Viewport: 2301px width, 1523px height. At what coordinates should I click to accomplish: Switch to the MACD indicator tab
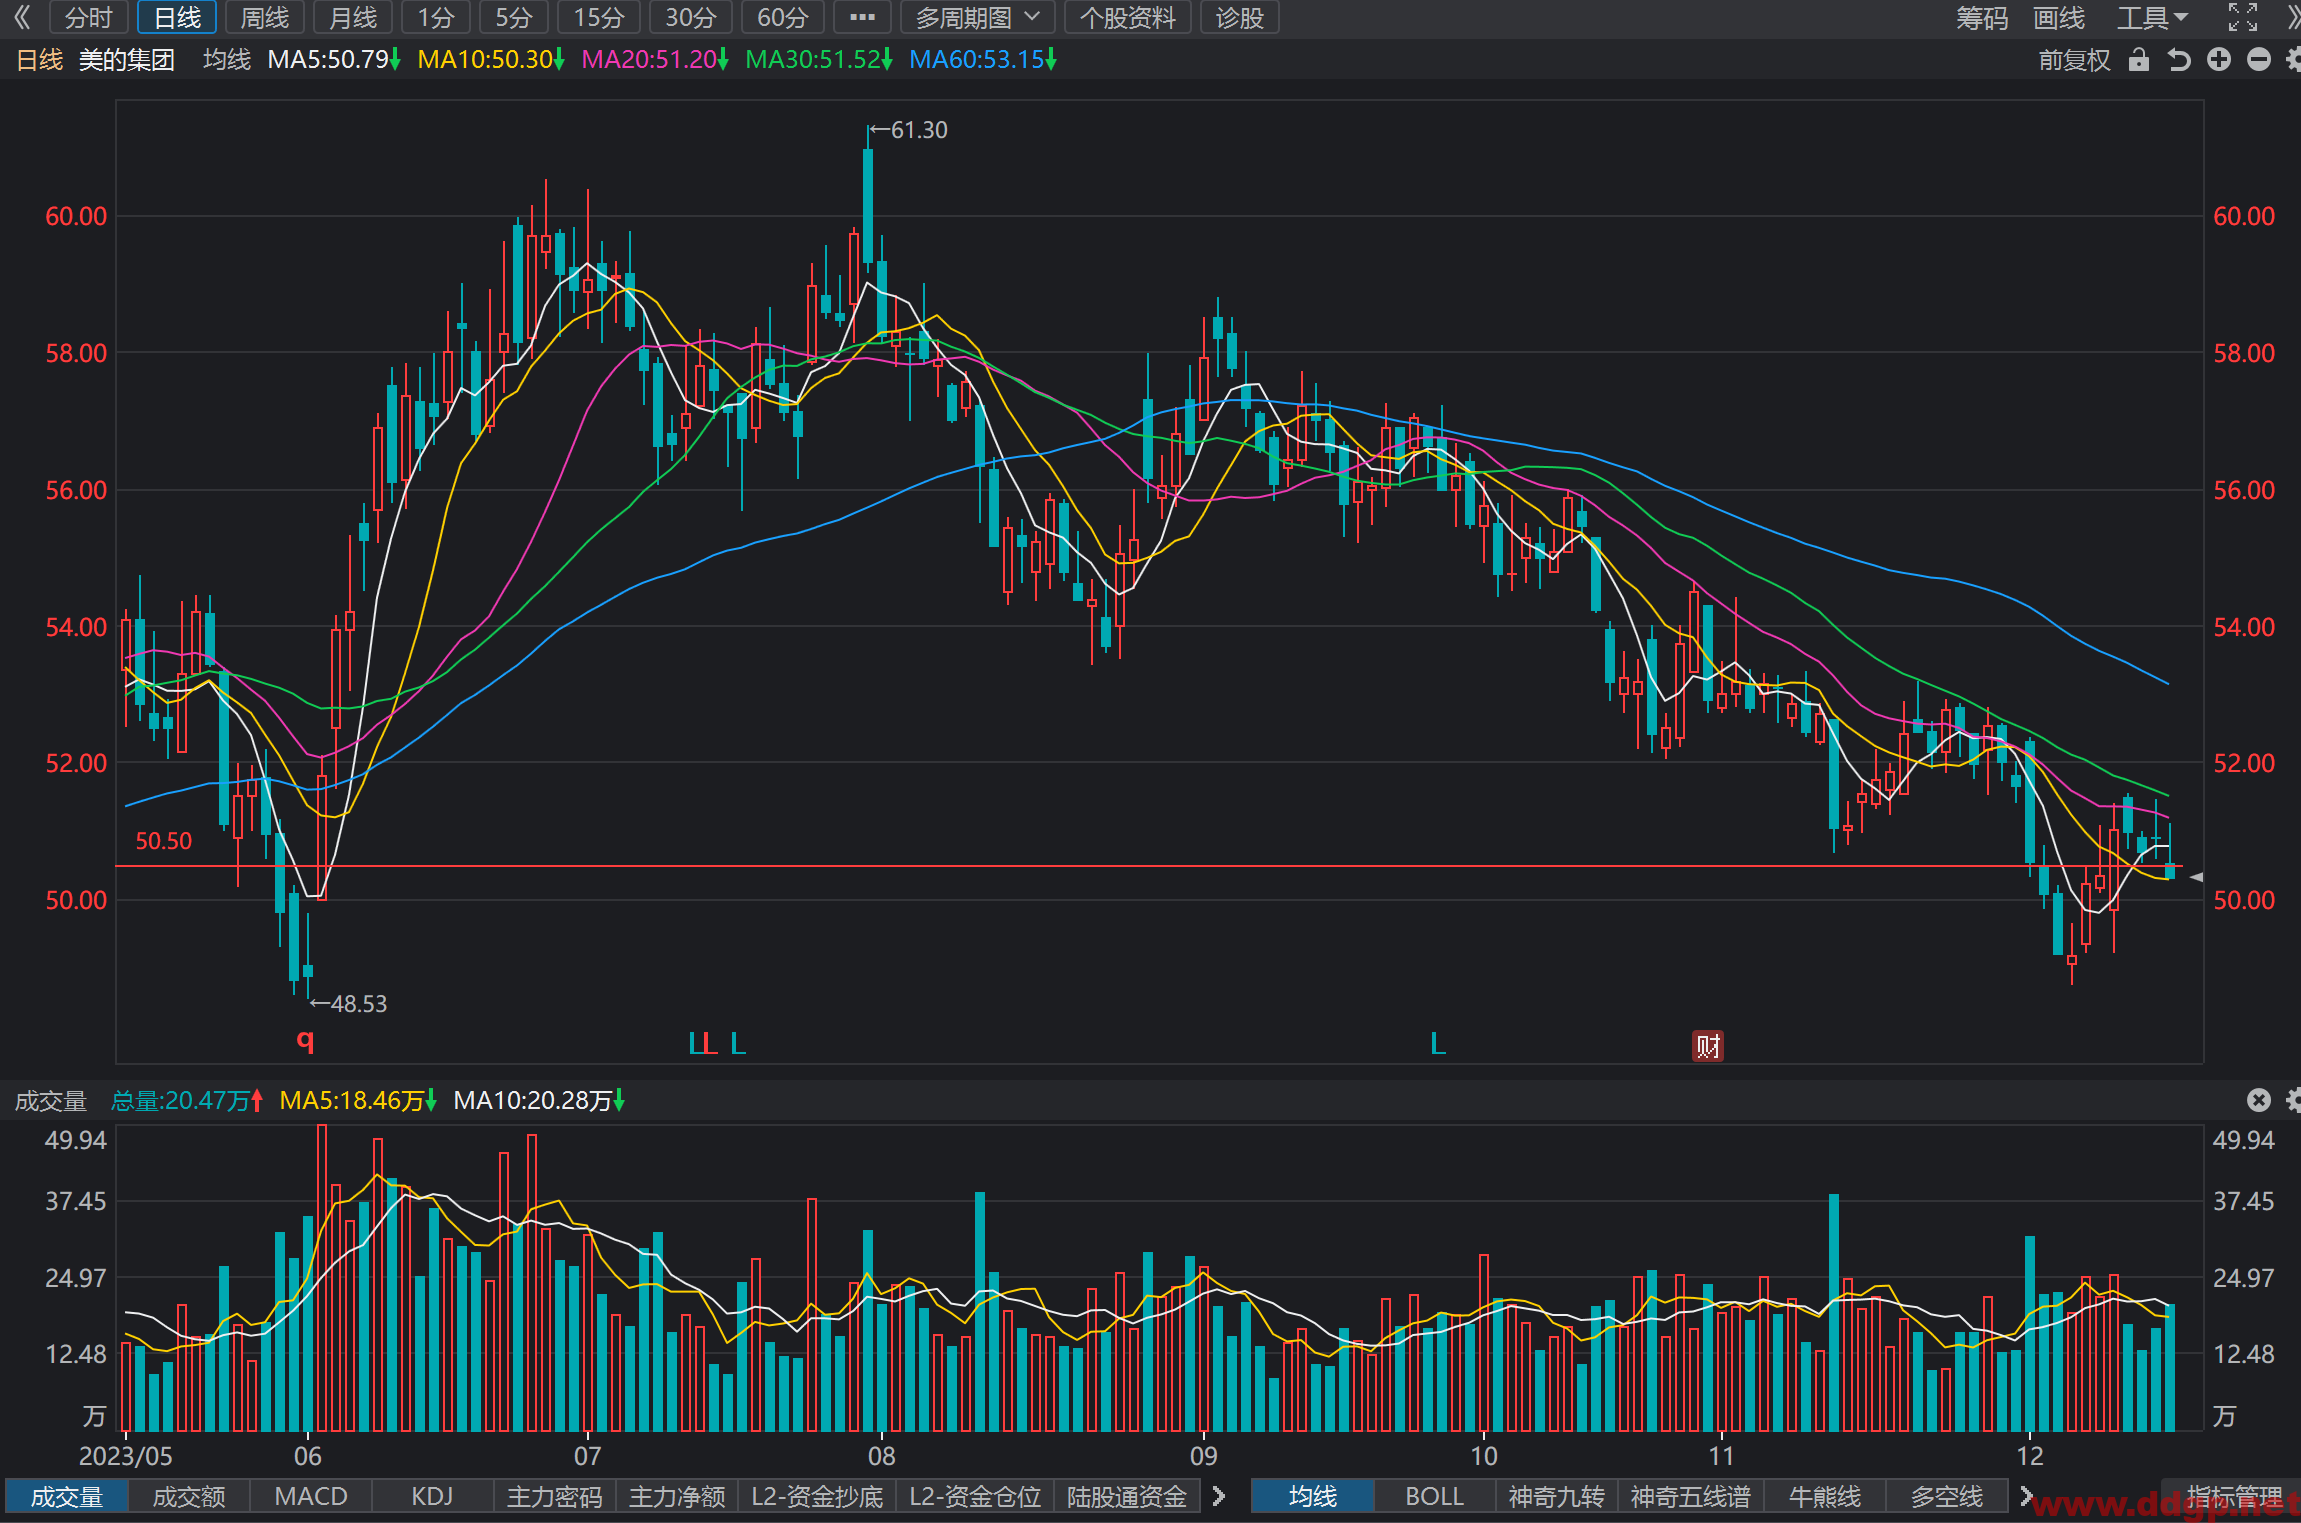click(311, 1496)
